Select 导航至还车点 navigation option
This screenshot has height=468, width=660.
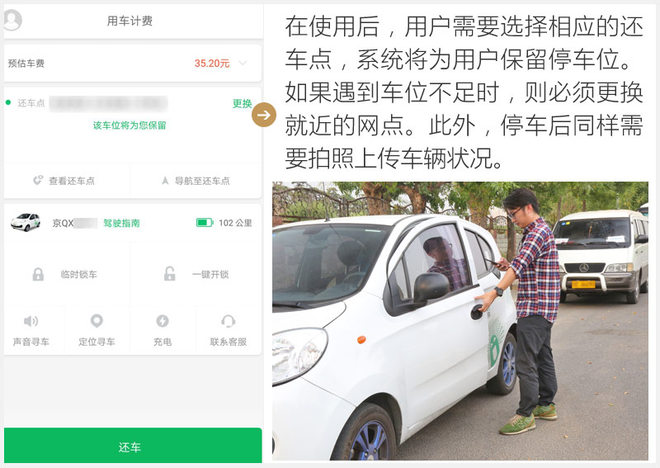point(196,181)
